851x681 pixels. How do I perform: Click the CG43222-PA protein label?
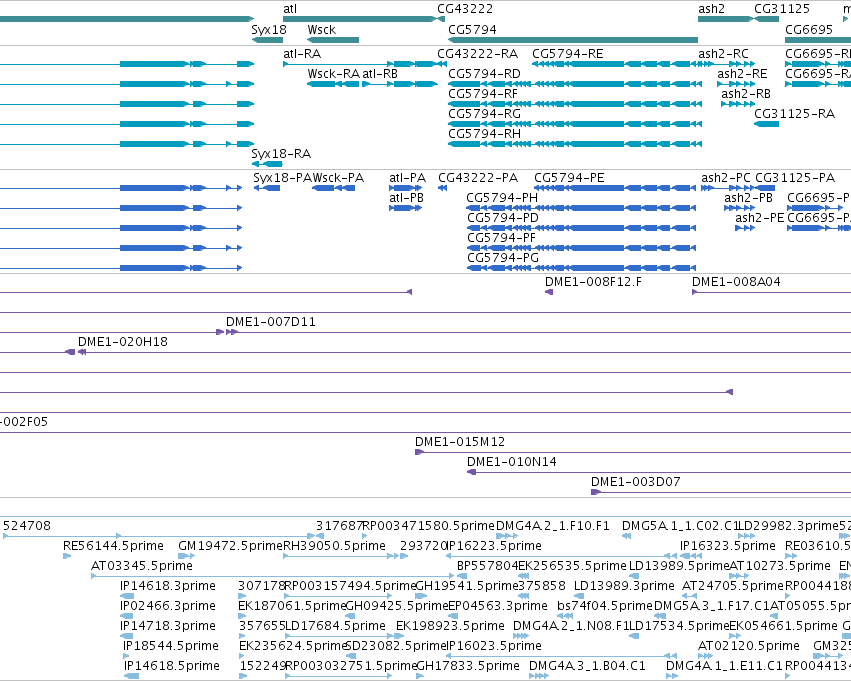[478, 178]
